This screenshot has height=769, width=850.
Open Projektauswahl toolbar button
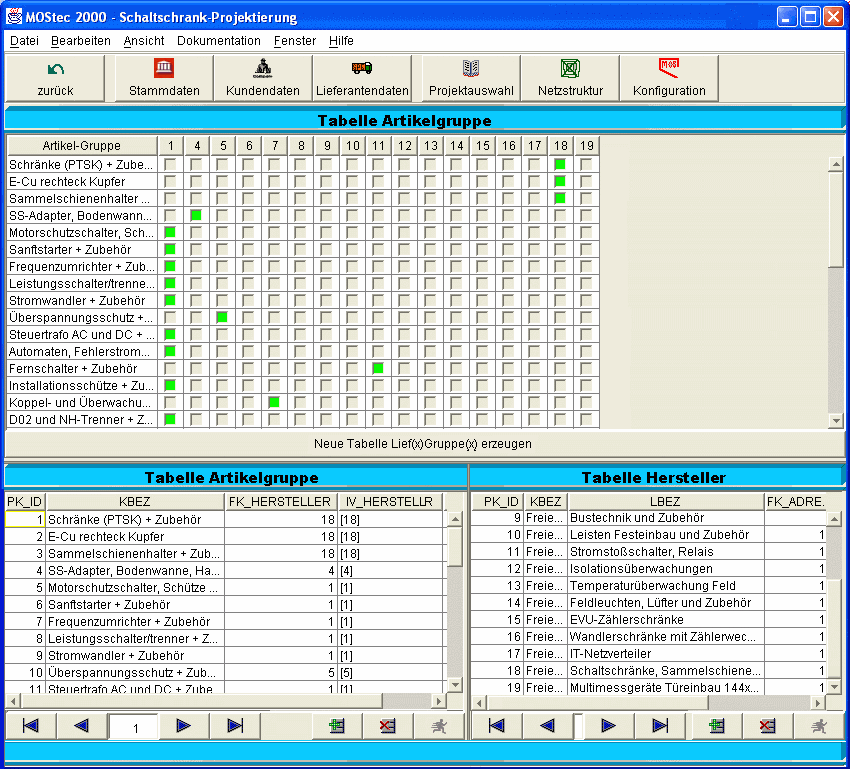471,78
